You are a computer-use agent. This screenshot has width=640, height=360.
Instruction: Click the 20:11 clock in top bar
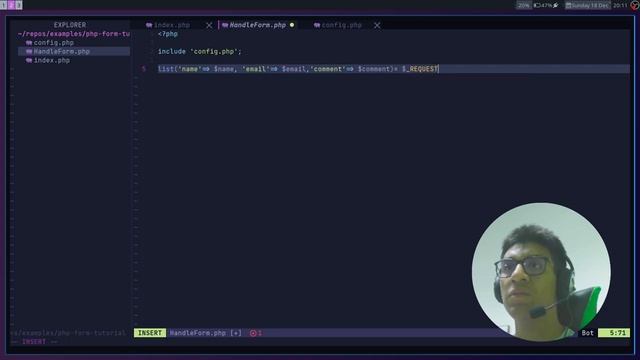click(620, 5)
